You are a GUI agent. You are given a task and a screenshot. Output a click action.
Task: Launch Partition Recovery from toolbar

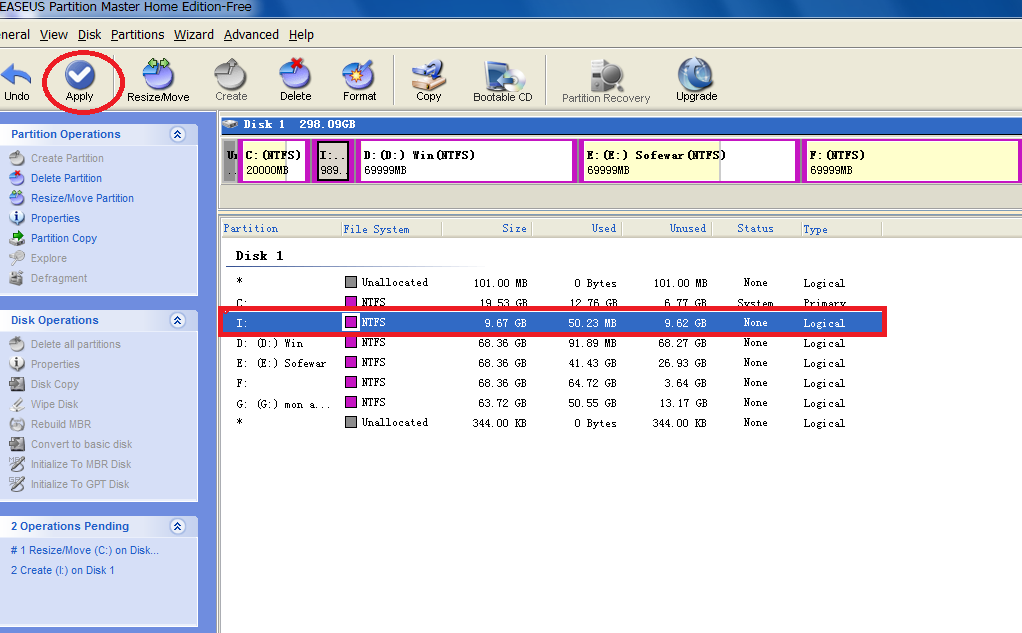click(x=606, y=81)
